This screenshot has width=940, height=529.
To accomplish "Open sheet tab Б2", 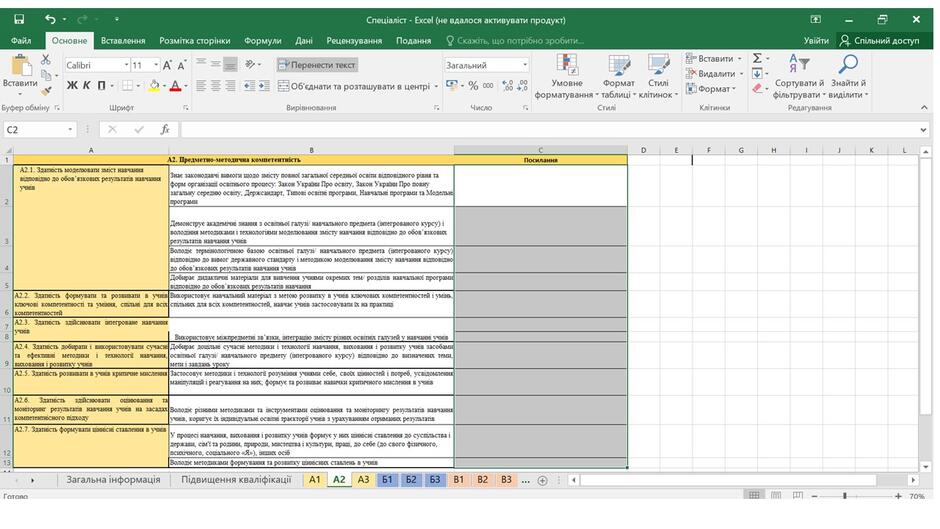I will pyautogui.click(x=411, y=480).
